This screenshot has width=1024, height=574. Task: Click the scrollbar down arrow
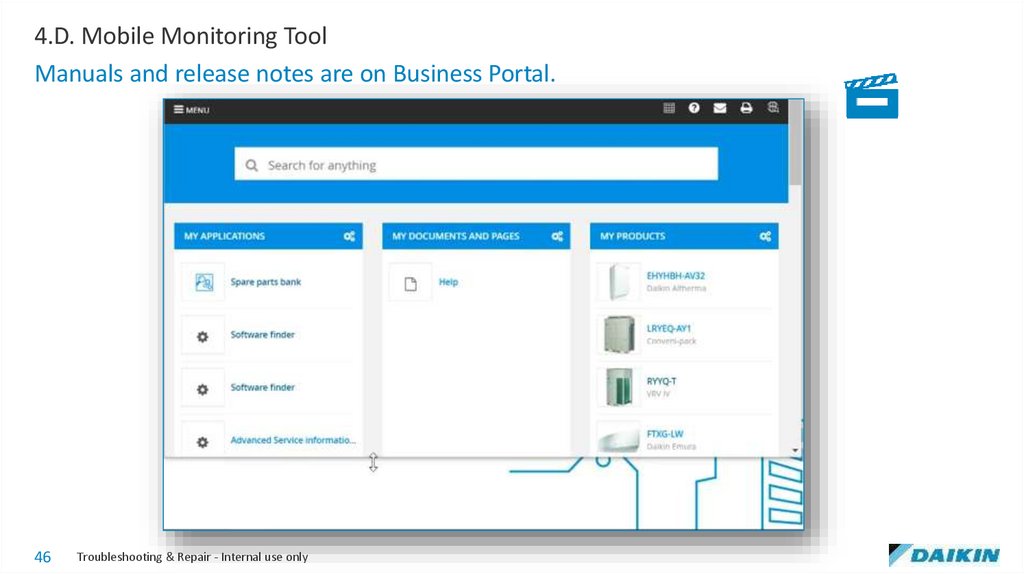(x=795, y=451)
